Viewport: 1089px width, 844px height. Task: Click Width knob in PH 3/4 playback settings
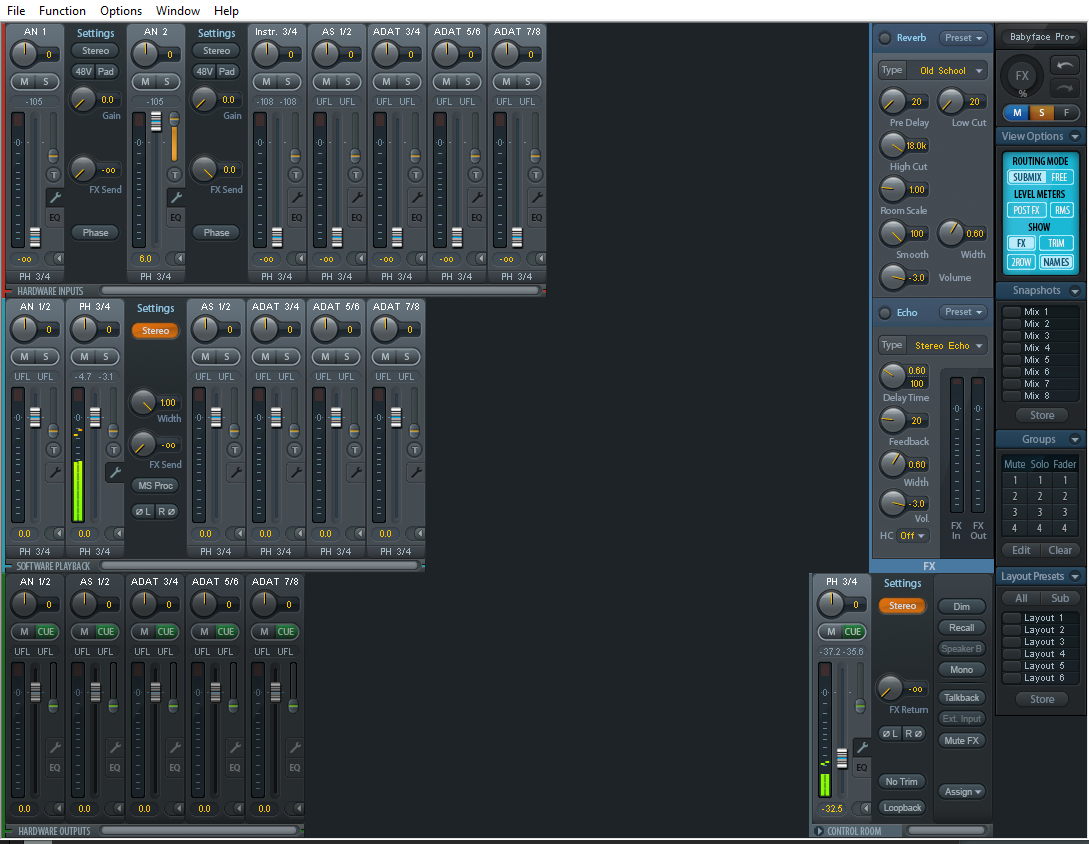point(143,402)
